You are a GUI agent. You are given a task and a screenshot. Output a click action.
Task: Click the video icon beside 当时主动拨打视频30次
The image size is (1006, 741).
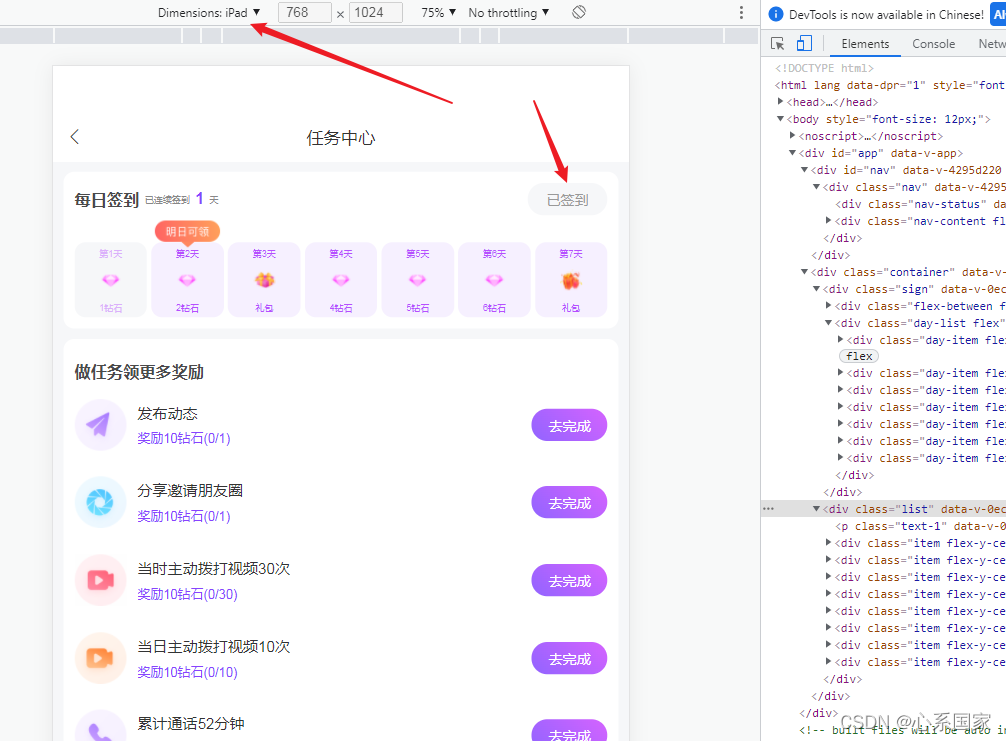pos(100,580)
